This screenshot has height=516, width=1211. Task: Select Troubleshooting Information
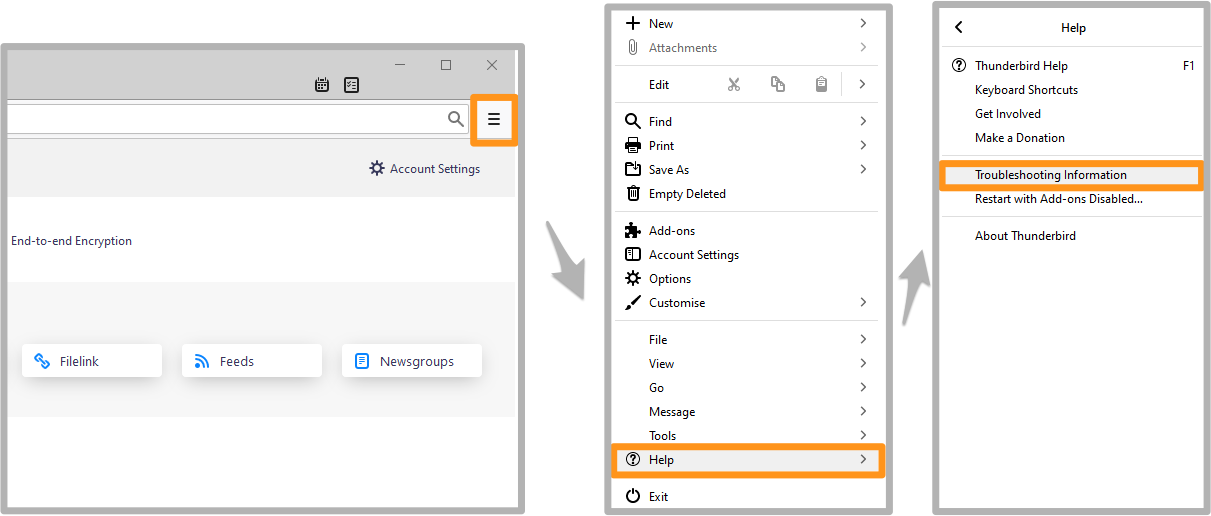[1050, 175]
